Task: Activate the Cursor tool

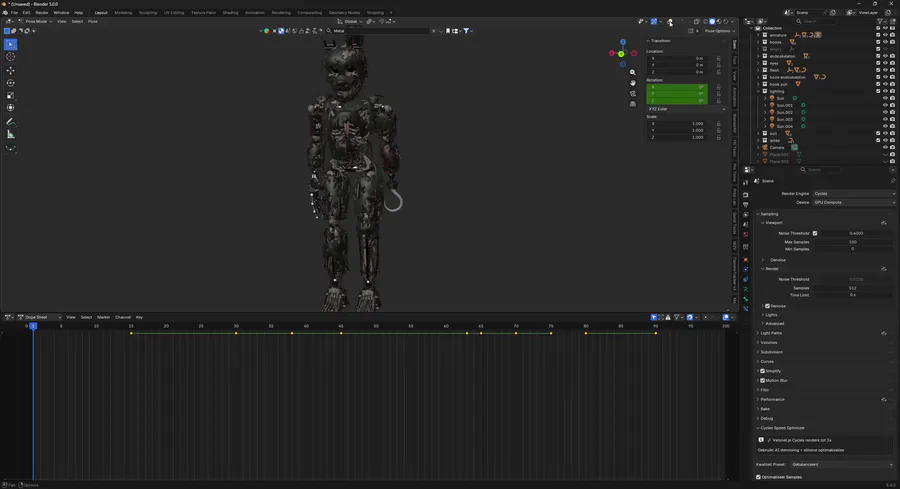Action: 11,57
